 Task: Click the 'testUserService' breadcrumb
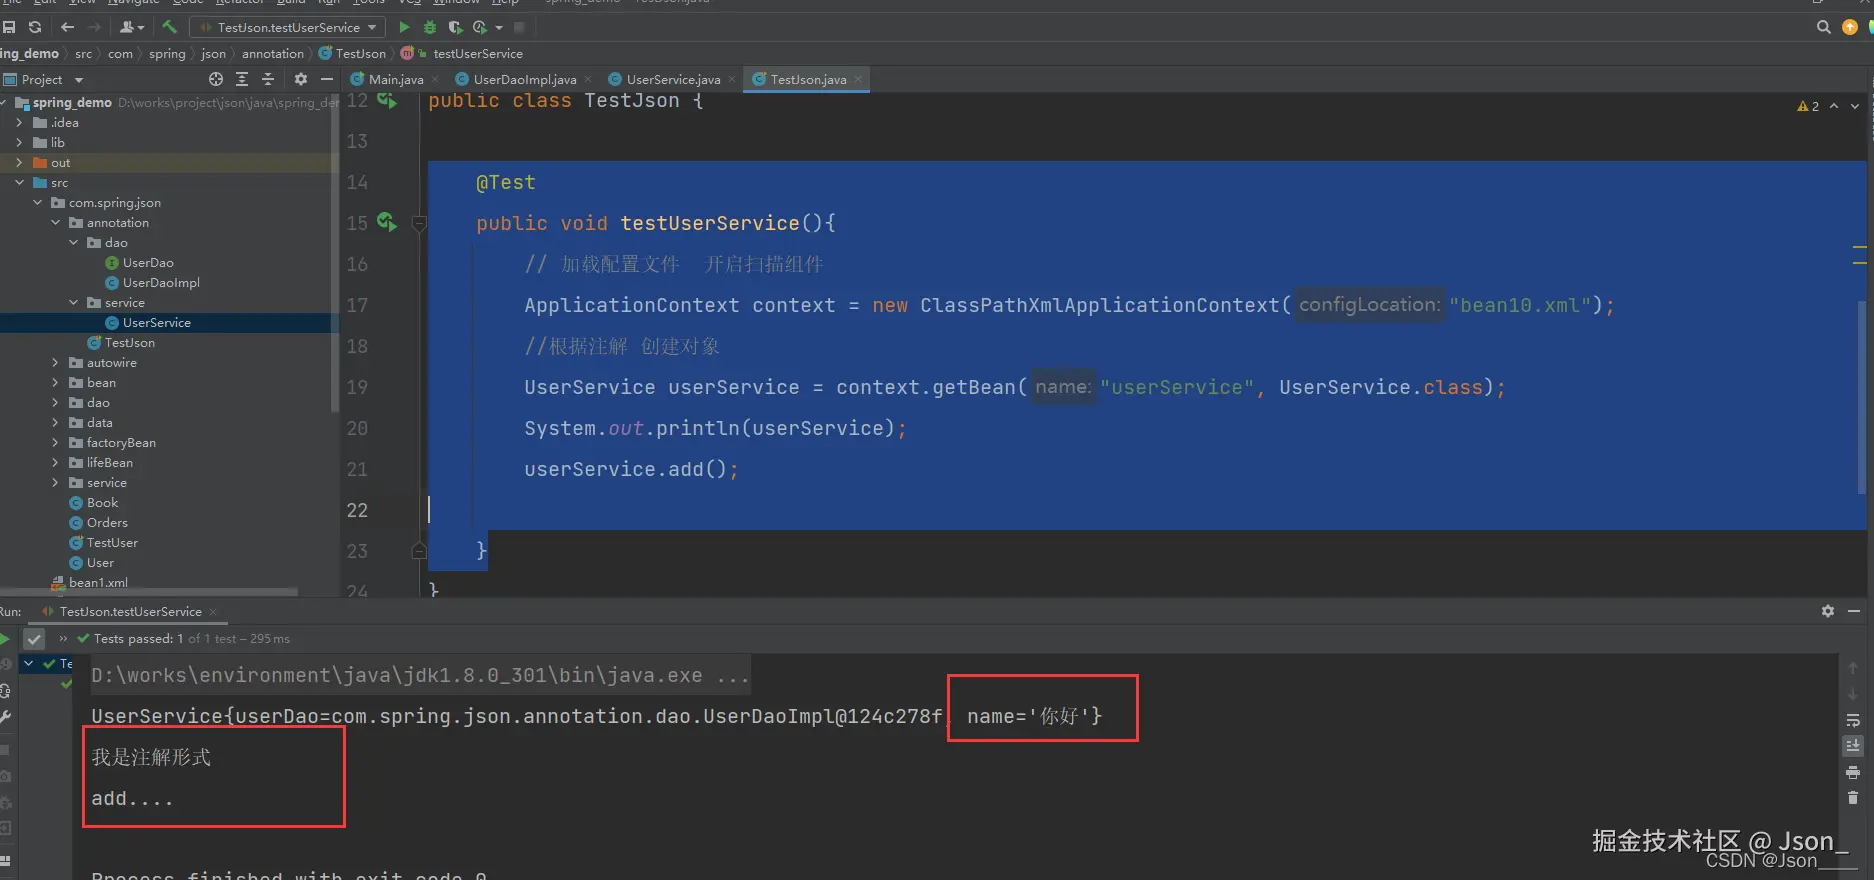[x=478, y=53]
